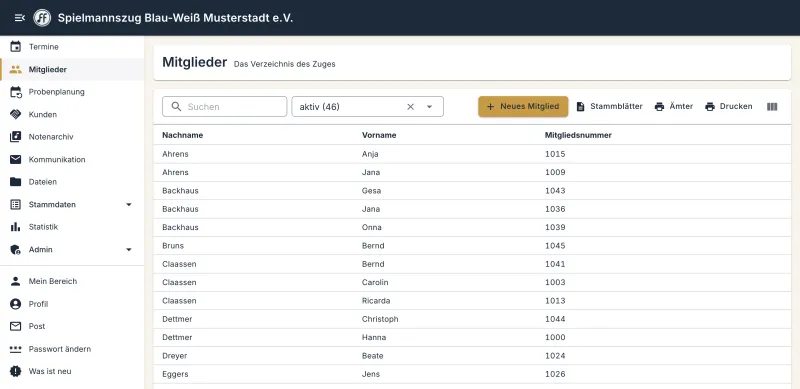Click the plus icon on Neues Mitglied
The image size is (800, 389).
490,107
